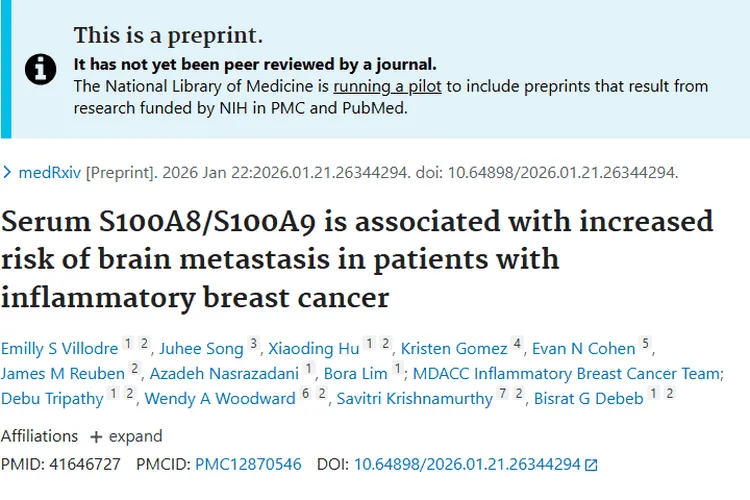Open author Bora Lim

coord(355,374)
